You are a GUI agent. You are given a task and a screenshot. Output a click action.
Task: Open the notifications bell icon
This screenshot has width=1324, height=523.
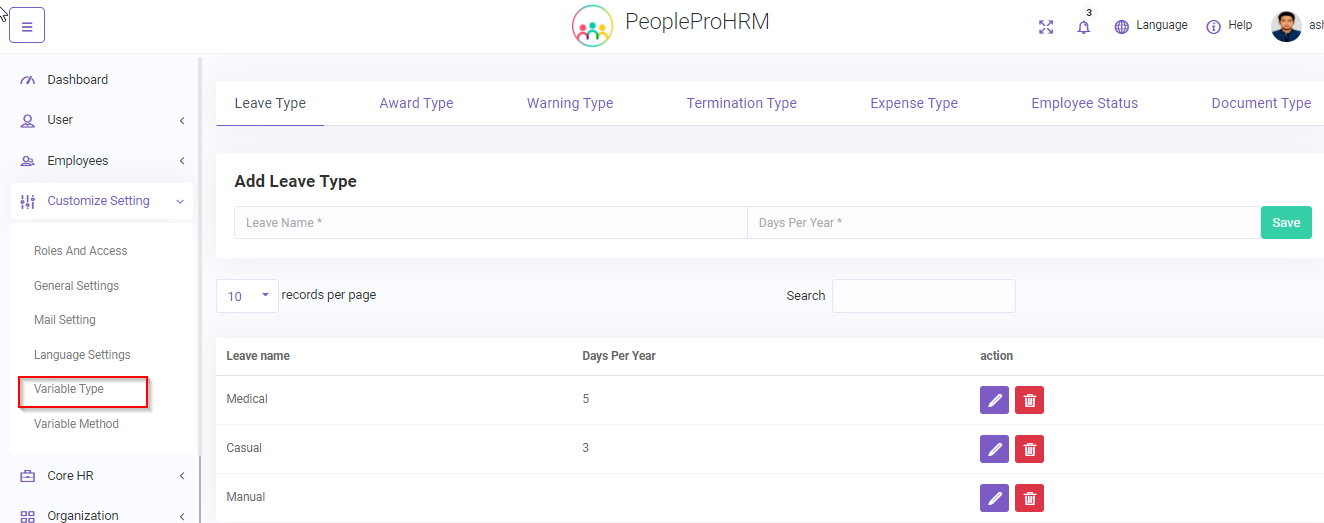coord(1083,27)
